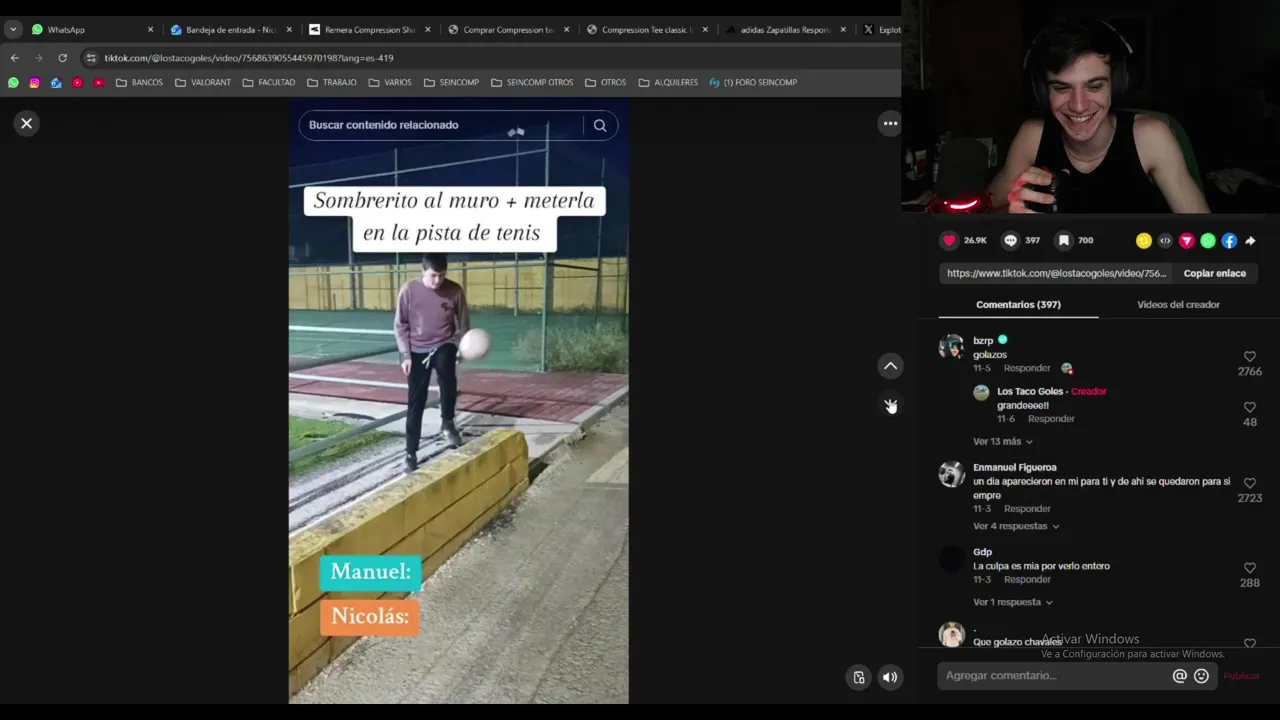
Task: Go to next video with down arrow
Action: (890, 405)
